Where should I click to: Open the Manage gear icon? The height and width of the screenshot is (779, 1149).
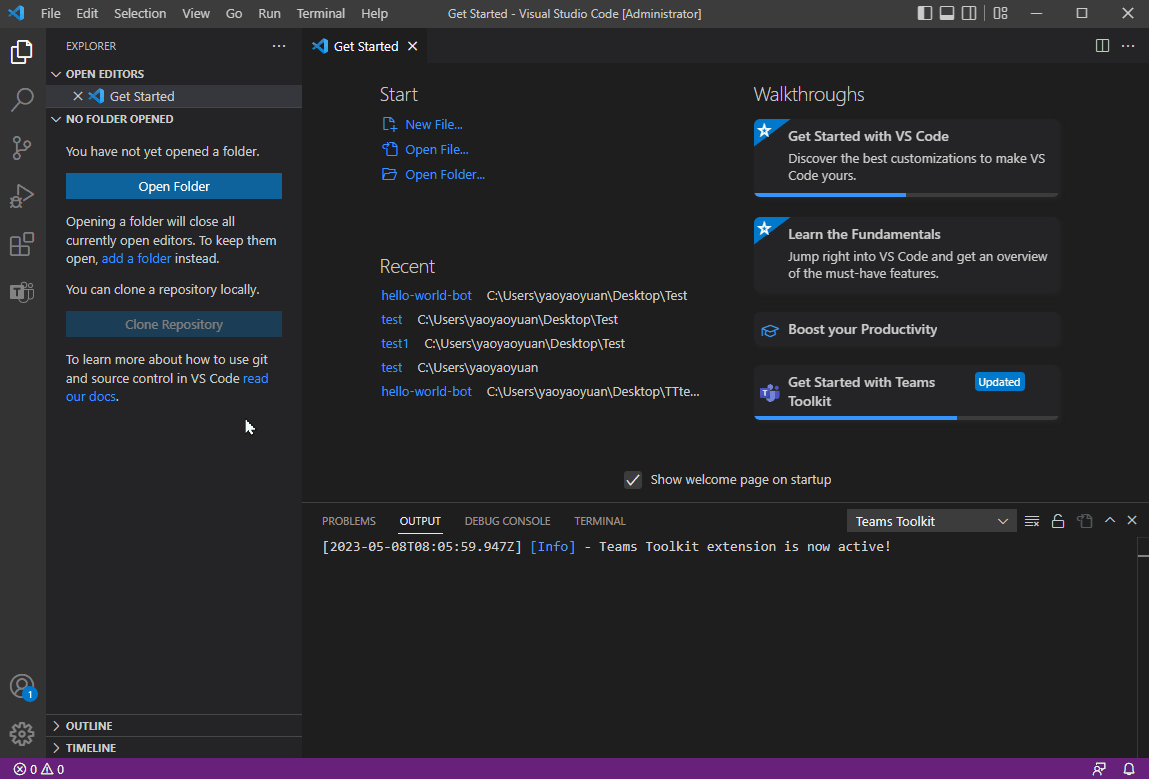[x=22, y=734]
